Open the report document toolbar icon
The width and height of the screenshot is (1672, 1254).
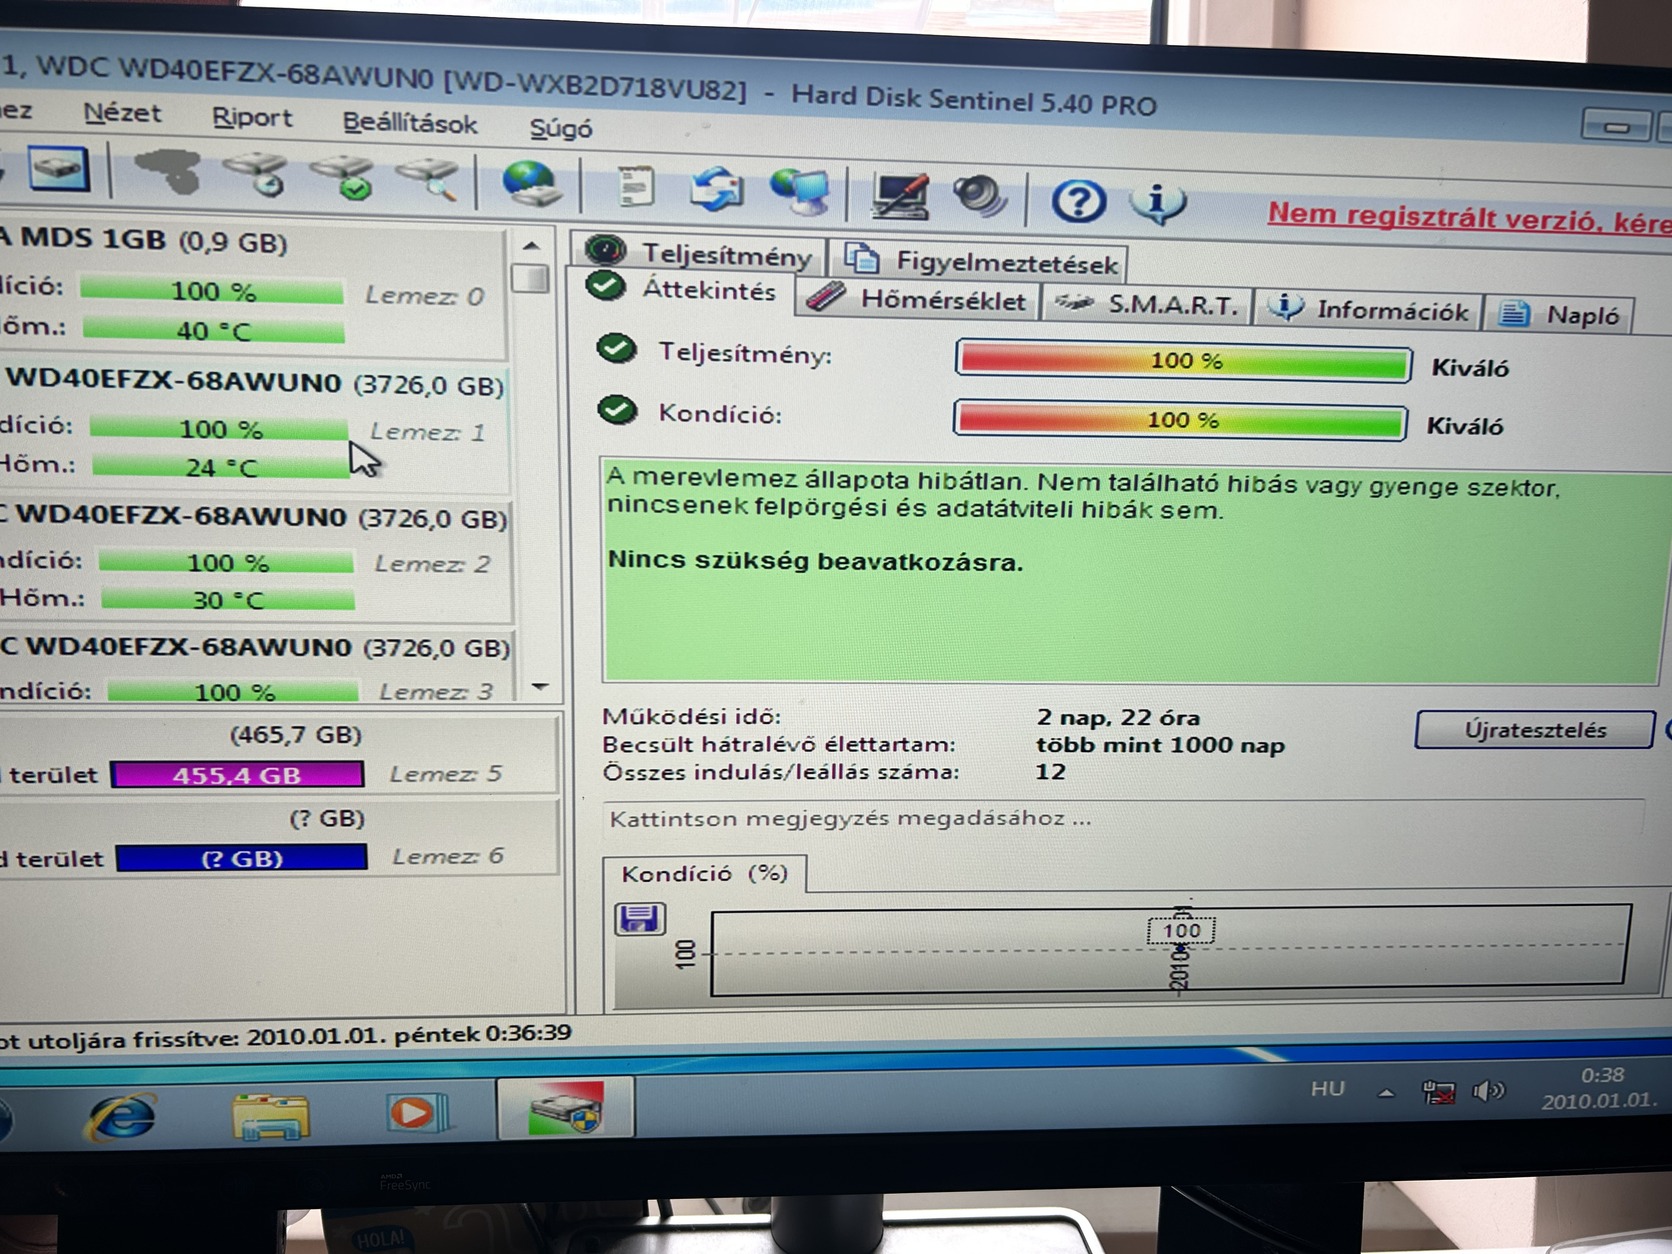(634, 186)
